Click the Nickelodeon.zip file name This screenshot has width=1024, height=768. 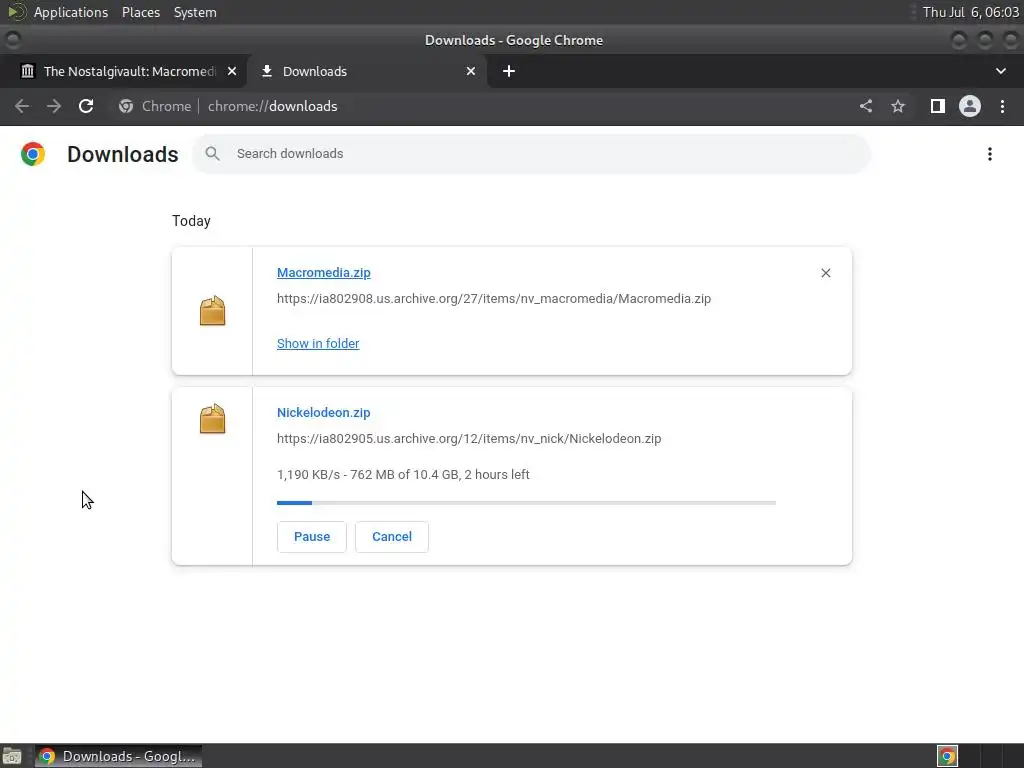pyautogui.click(x=324, y=413)
